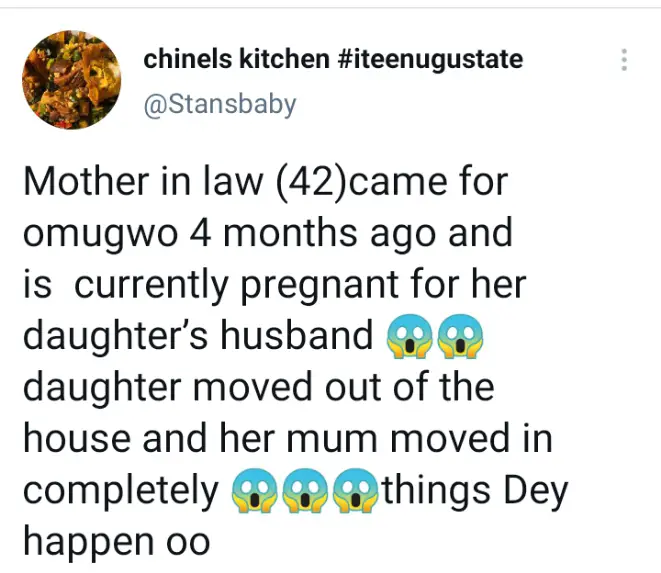Click the words things Dey
Image resolution: width=661 pixels, height=573 pixels.
pos(476,491)
